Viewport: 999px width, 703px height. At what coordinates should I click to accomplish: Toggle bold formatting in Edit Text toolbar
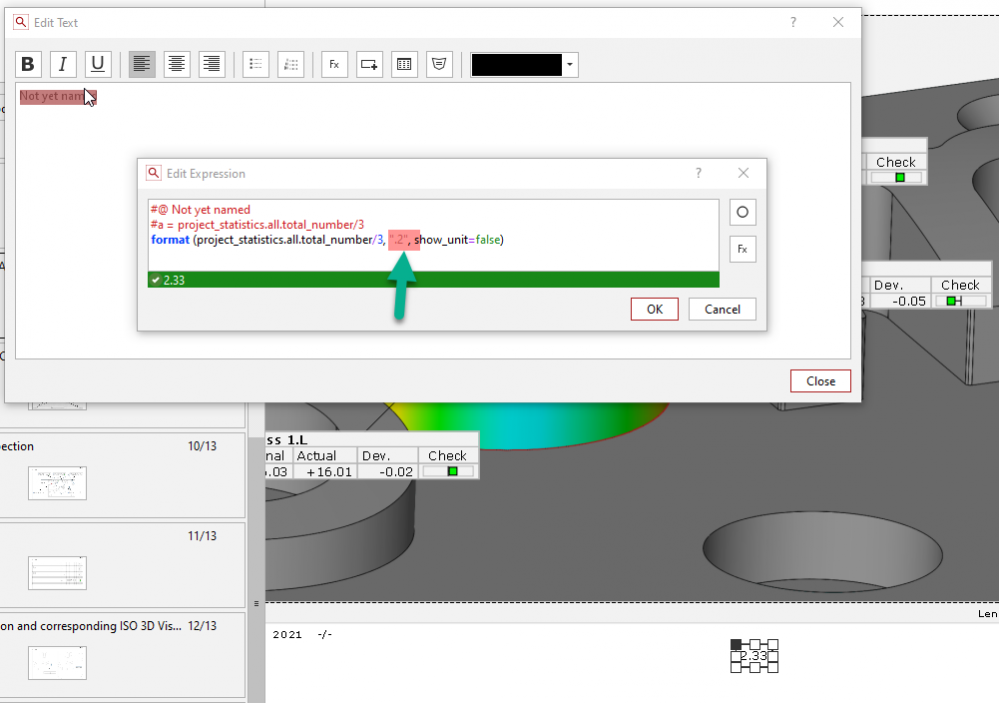pyautogui.click(x=28, y=65)
